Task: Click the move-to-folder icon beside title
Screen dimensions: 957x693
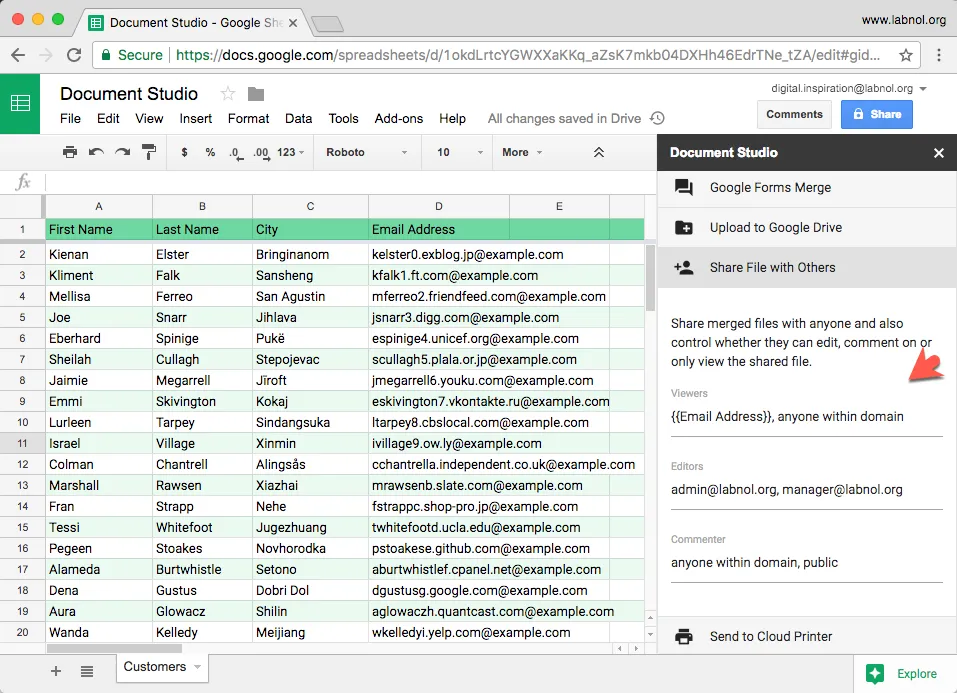Action: [x=256, y=94]
